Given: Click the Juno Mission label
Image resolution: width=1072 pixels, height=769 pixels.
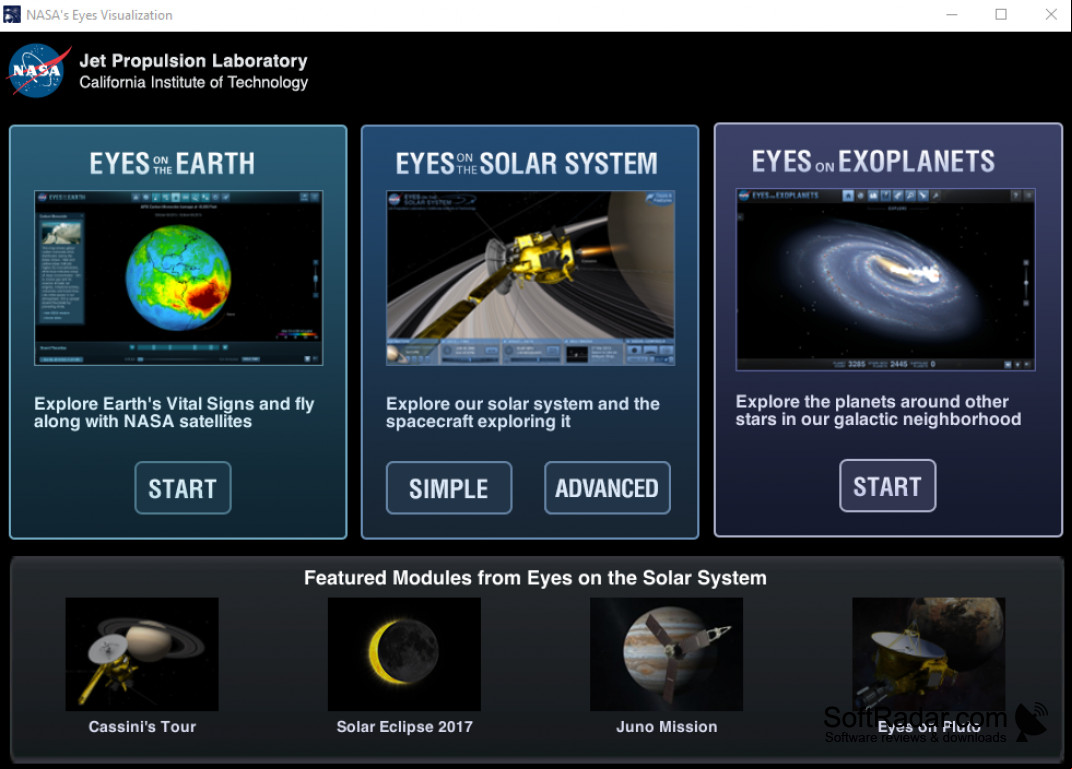Looking at the screenshot, I should [x=667, y=727].
